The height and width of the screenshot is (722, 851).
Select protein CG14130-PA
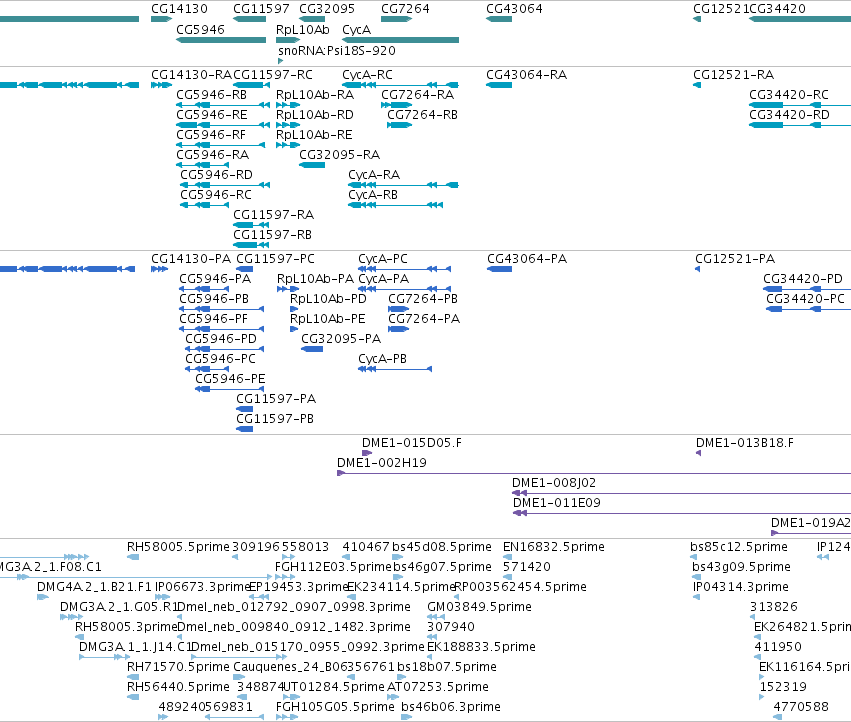point(191,259)
